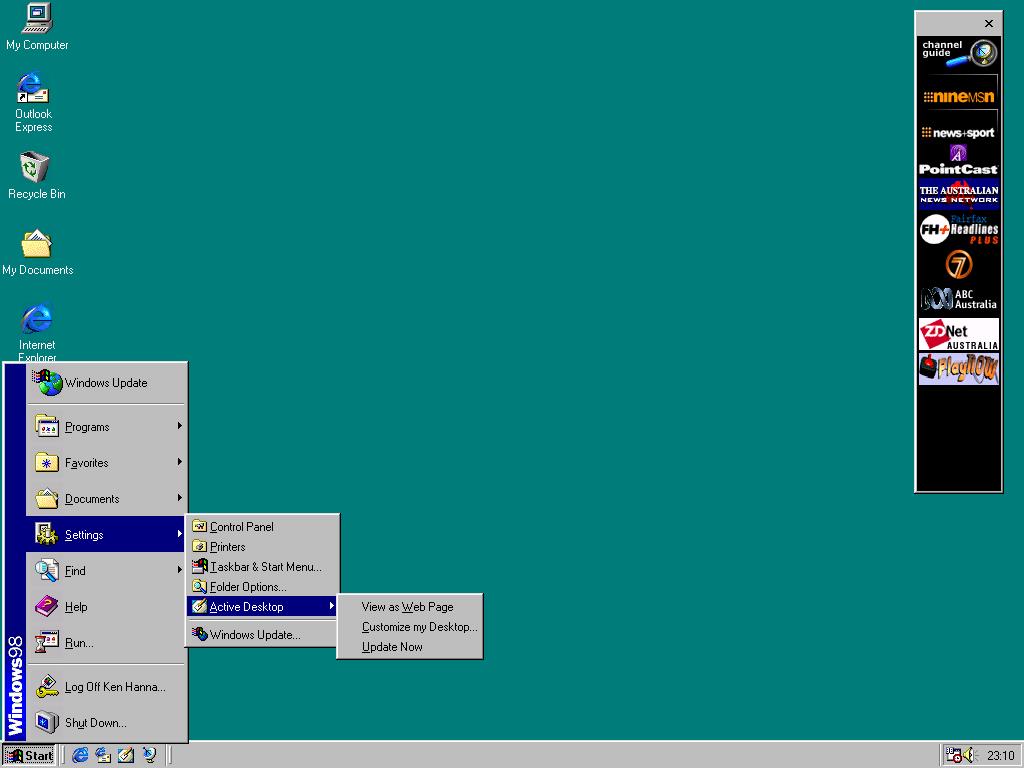Click the 23:10 taskbar clock
Image resolution: width=1024 pixels, height=768 pixels.
(x=1000, y=756)
